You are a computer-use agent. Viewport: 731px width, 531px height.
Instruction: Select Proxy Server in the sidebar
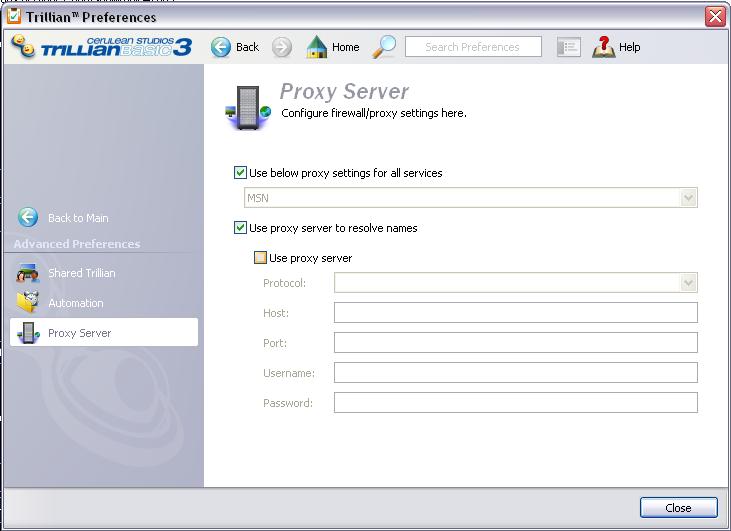pyautogui.click(x=80, y=333)
